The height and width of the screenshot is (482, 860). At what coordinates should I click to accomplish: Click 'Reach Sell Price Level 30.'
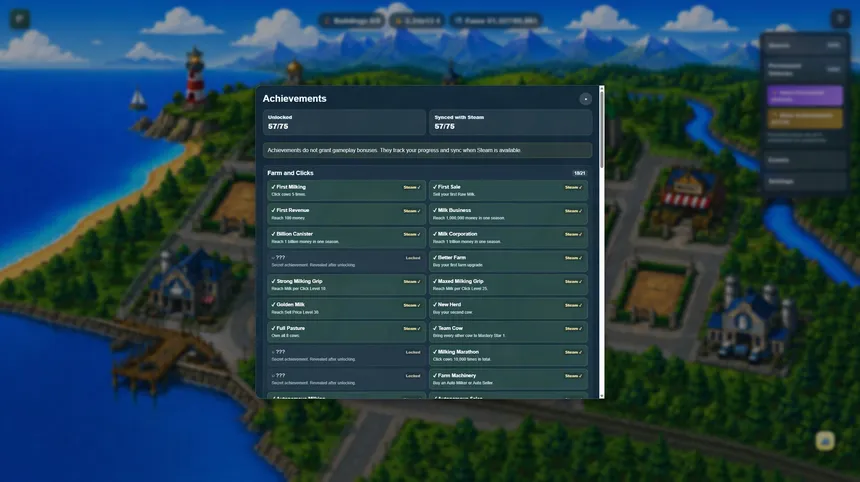click(295, 313)
